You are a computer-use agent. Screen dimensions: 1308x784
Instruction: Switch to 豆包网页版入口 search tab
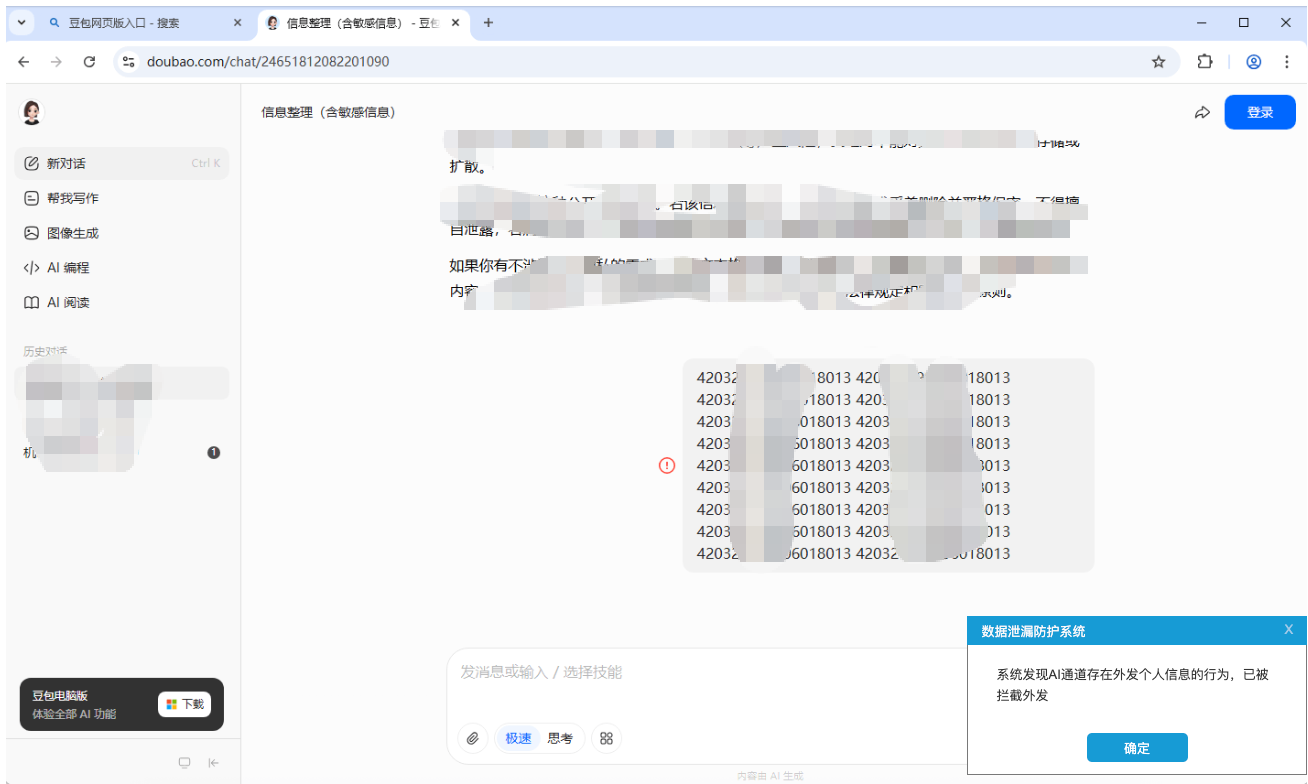(x=145, y=22)
